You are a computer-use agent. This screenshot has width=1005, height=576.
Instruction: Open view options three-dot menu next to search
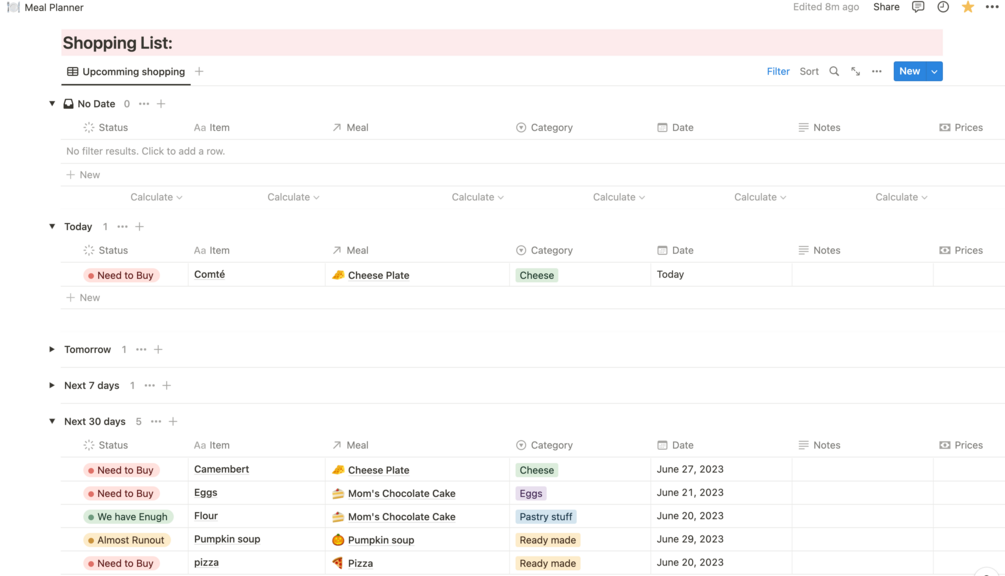pos(877,71)
